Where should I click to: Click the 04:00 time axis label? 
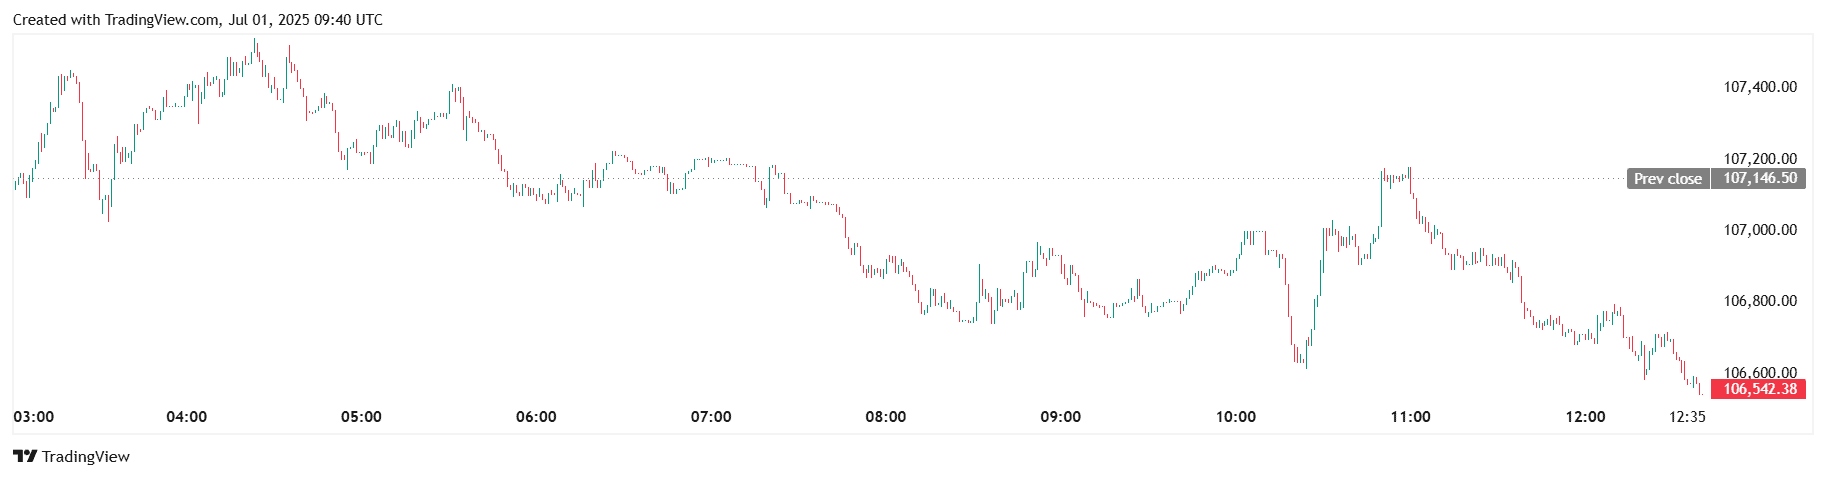(x=187, y=417)
